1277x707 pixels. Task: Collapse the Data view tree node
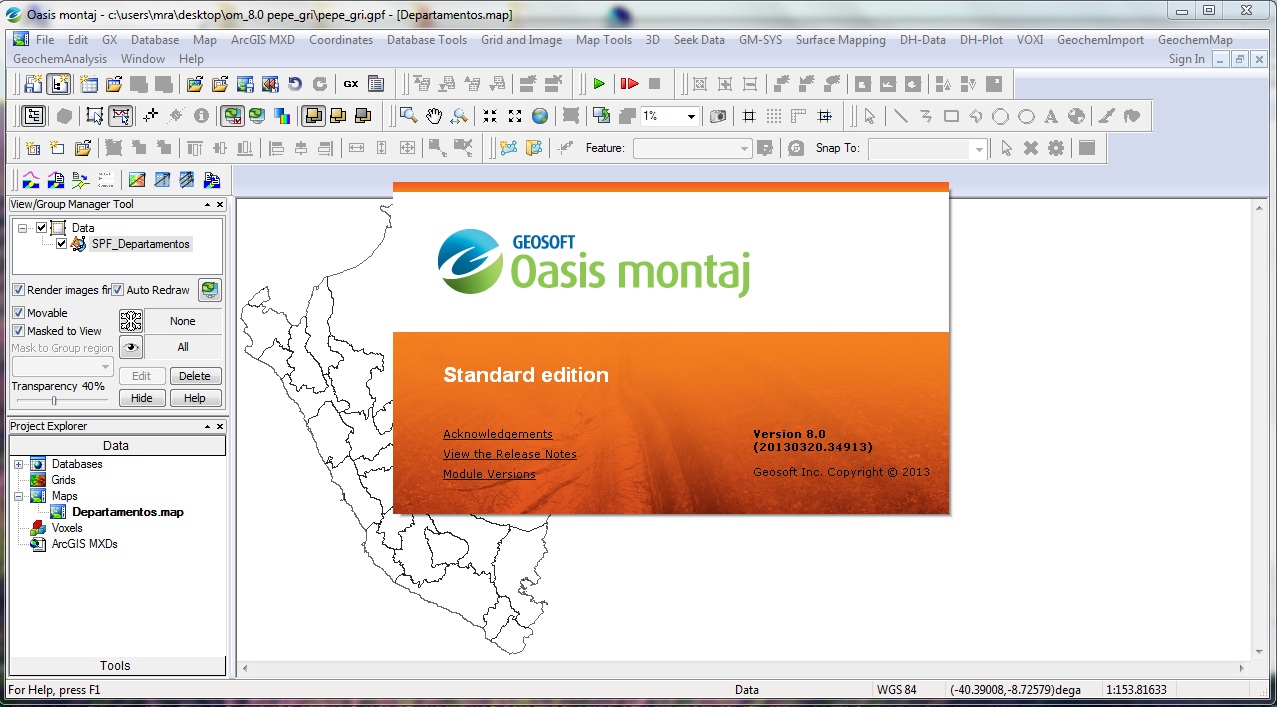(x=23, y=228)
